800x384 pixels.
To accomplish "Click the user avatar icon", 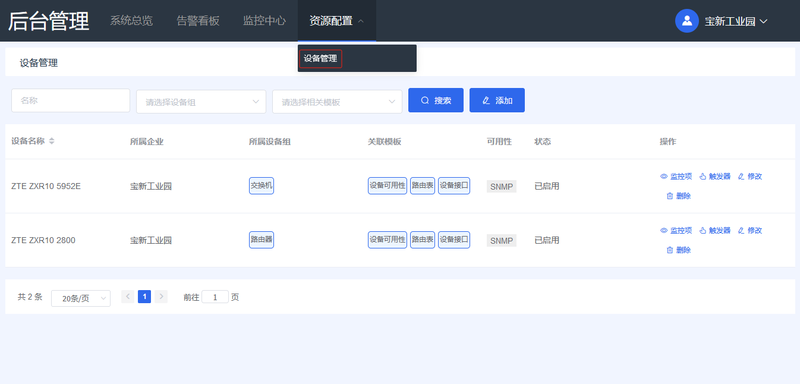I will point(687,21).
